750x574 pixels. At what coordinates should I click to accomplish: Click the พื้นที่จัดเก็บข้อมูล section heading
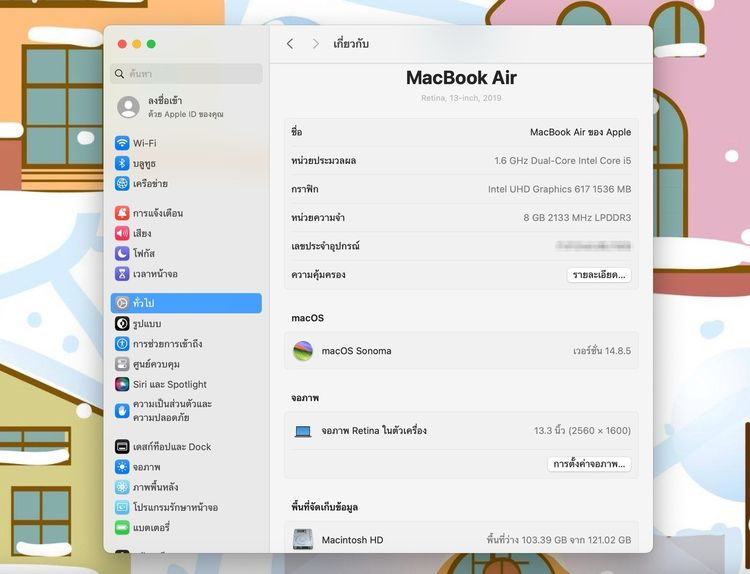[x=324, y=507]
